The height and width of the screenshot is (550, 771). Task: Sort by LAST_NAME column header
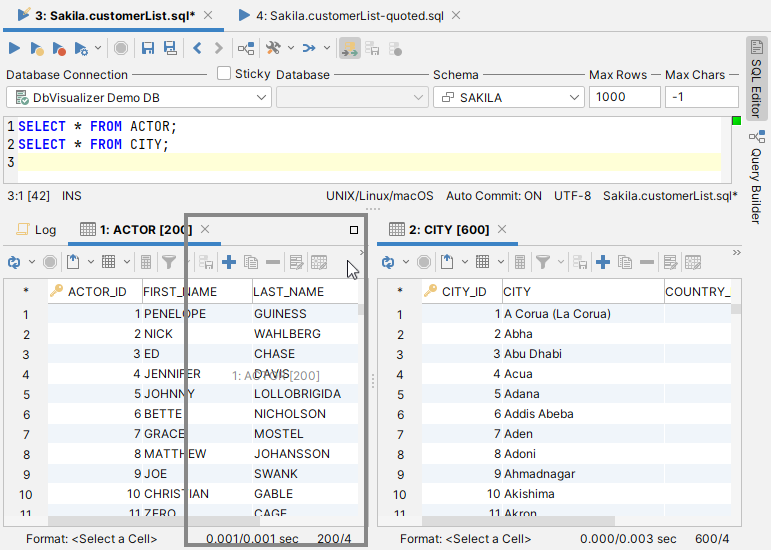288,292
